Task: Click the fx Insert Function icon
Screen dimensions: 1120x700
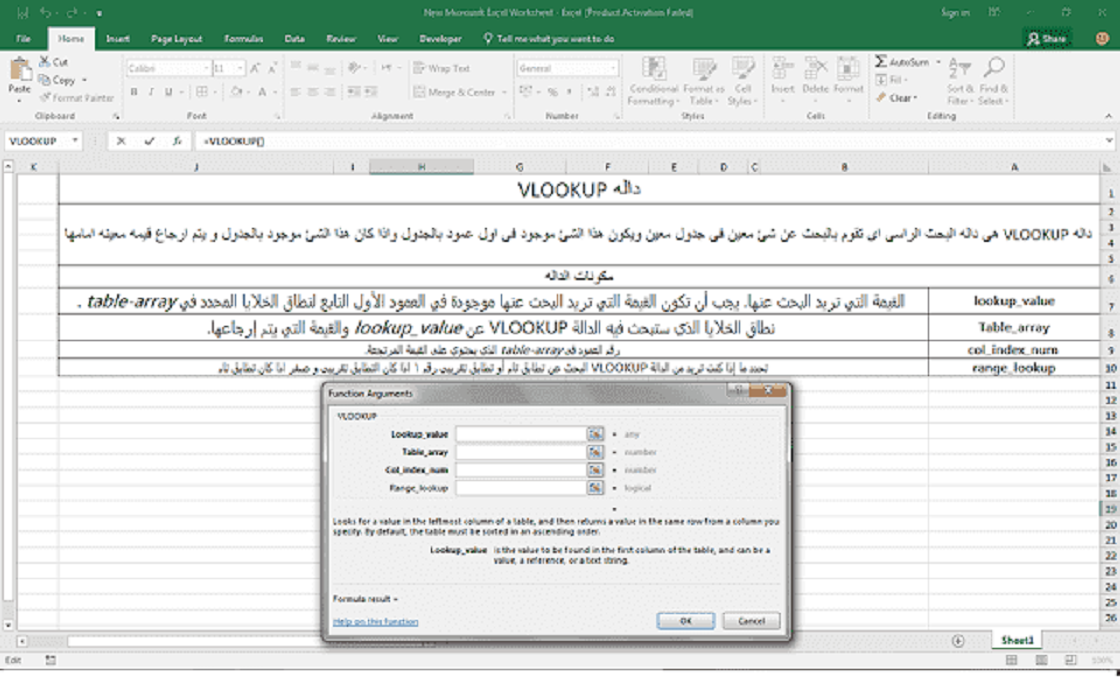Action: pos(176,141)
